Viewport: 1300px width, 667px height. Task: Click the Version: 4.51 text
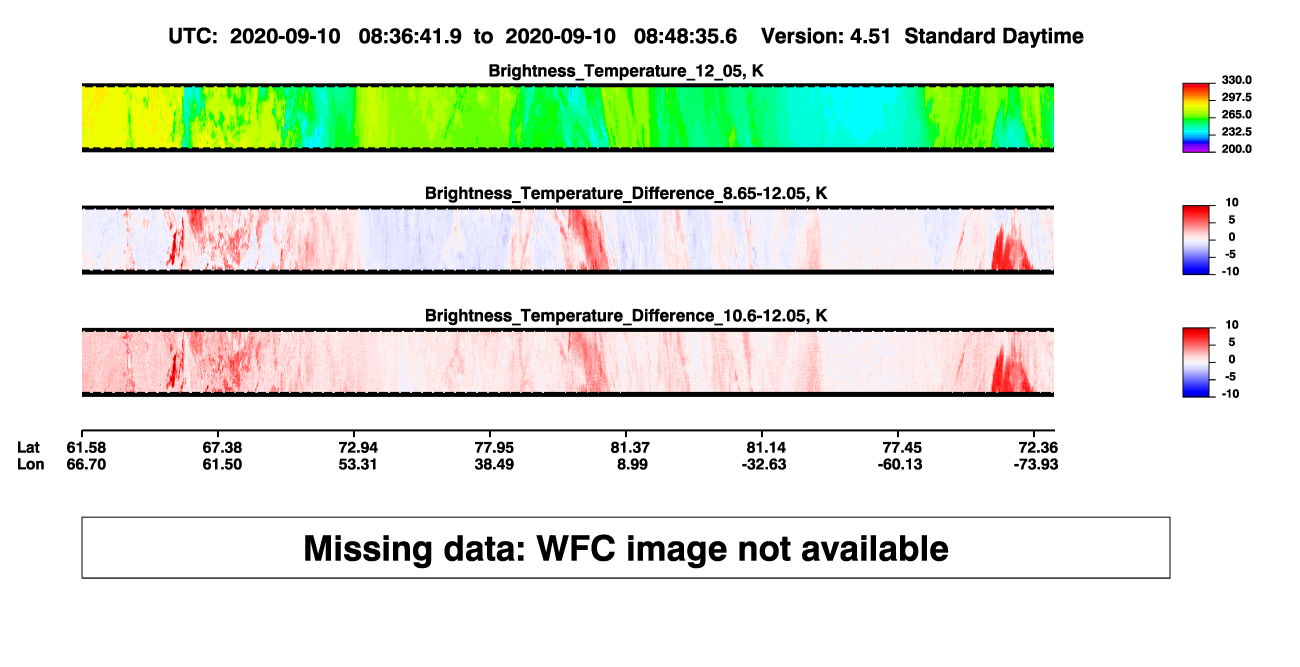[x=828, y=36]
